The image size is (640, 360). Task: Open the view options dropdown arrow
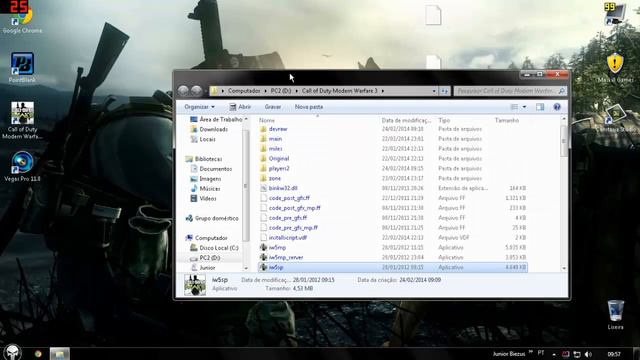[x=524, y=107]
